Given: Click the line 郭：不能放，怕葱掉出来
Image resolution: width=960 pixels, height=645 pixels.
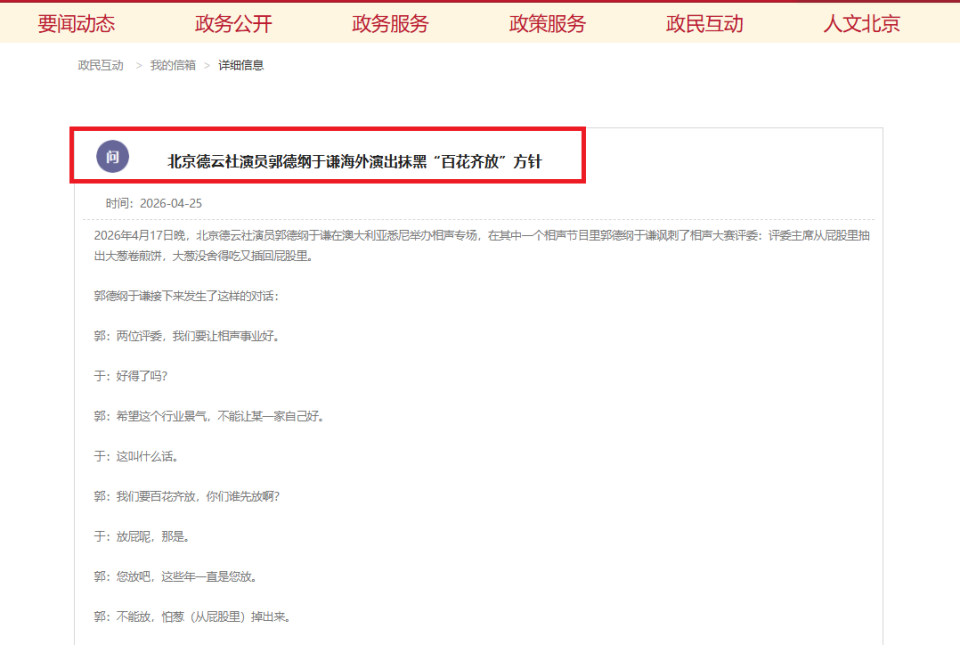Looking at the screenshot, I should point(192,616).
